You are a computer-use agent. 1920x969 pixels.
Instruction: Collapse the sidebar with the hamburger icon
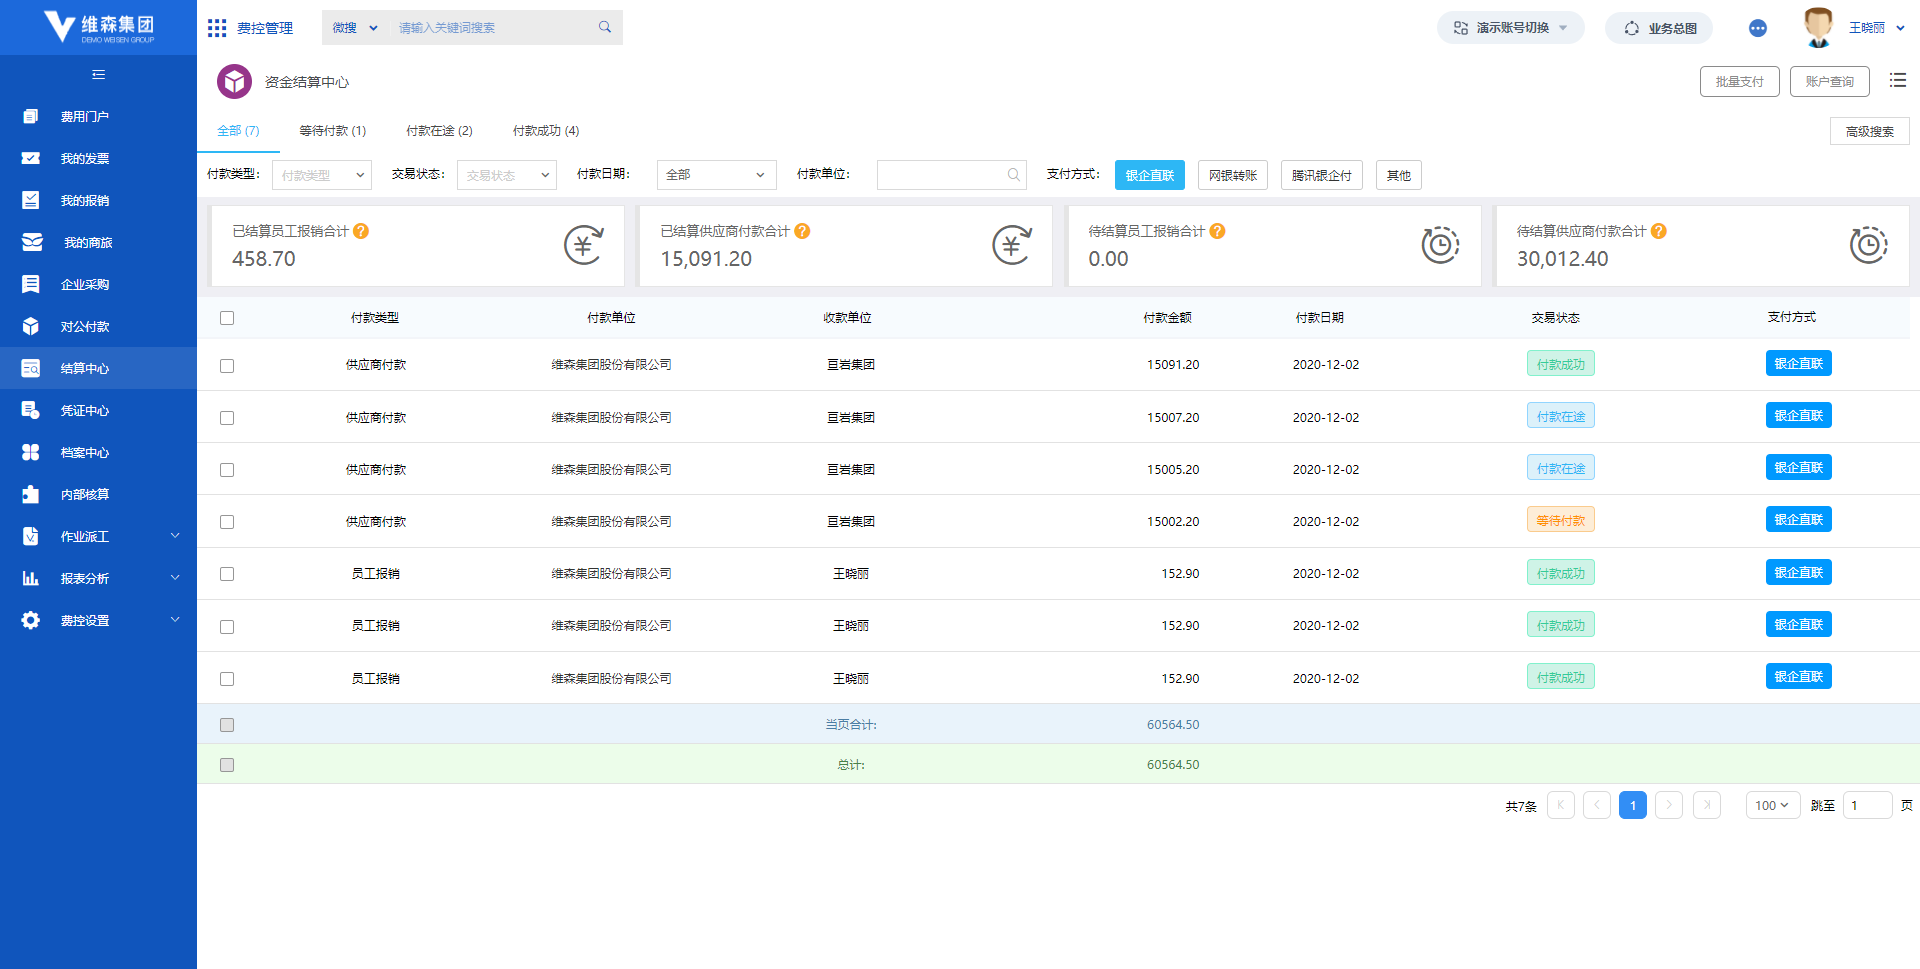click(98, 75)
